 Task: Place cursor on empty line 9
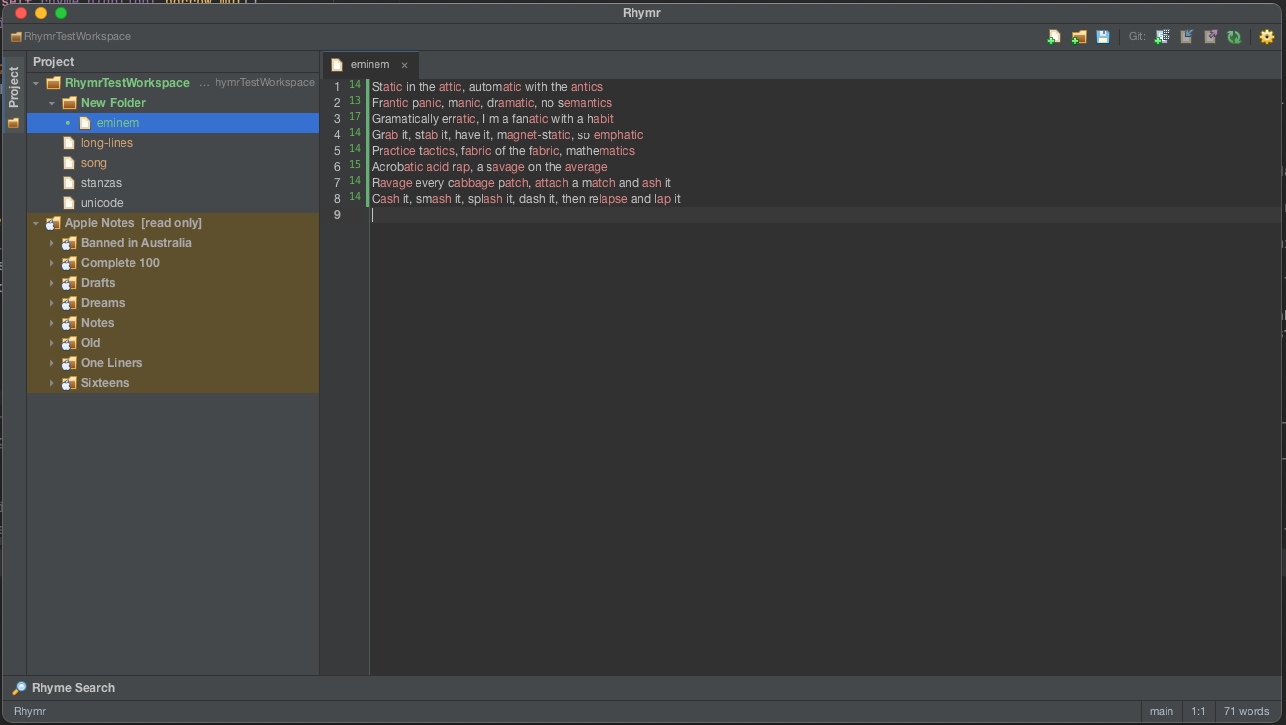(825, 215)
